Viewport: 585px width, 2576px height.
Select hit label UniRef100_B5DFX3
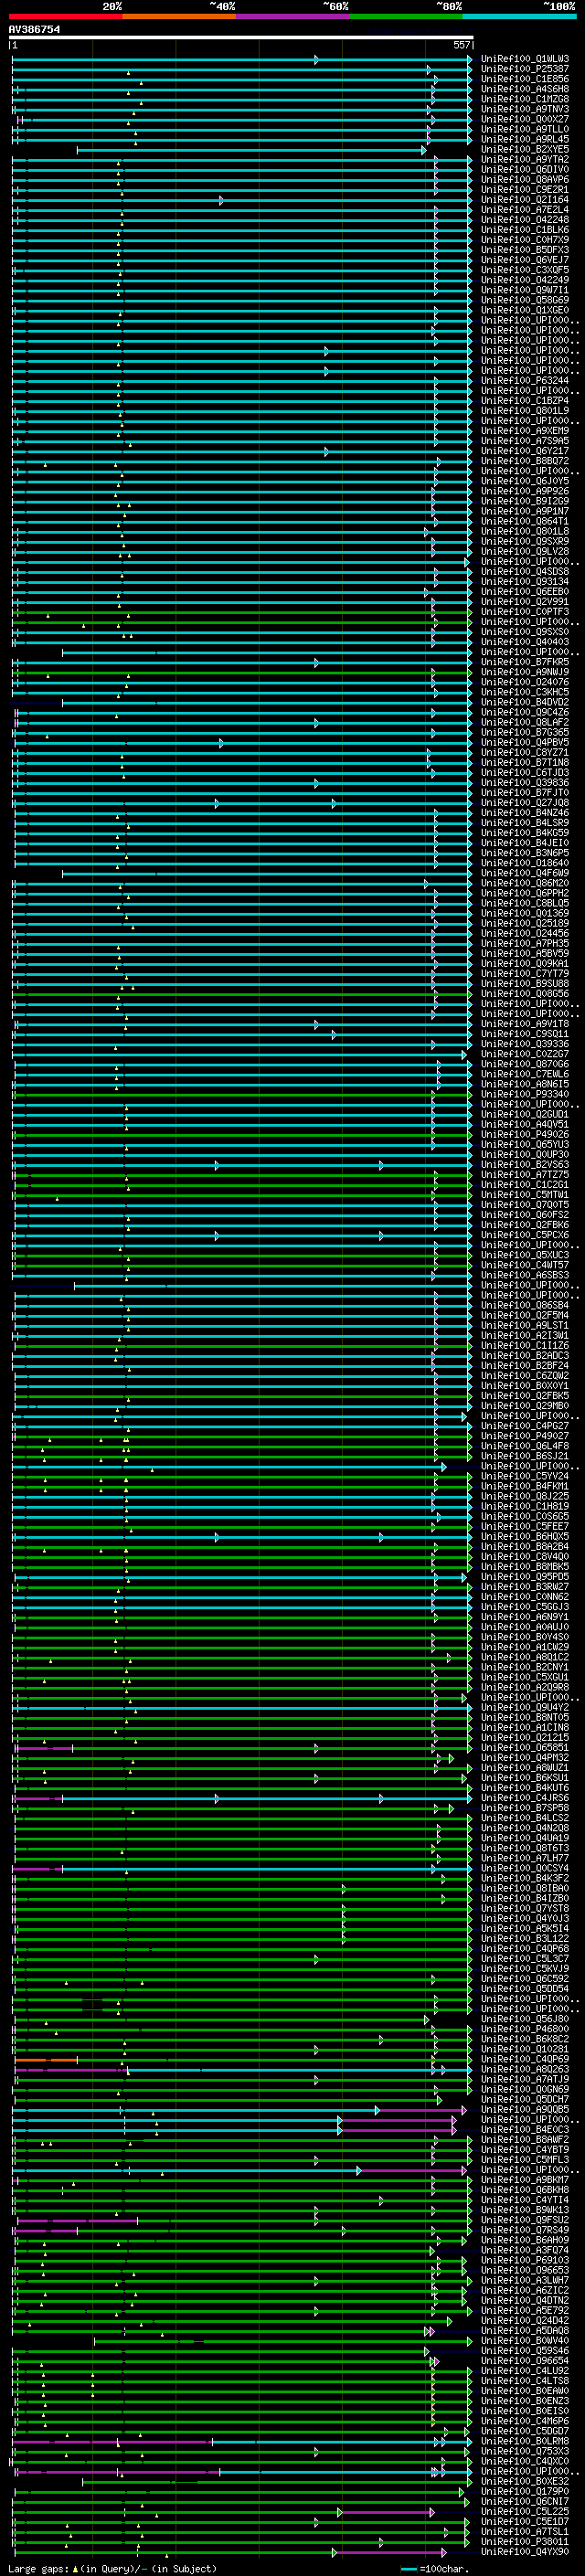[x=525, y=250]
